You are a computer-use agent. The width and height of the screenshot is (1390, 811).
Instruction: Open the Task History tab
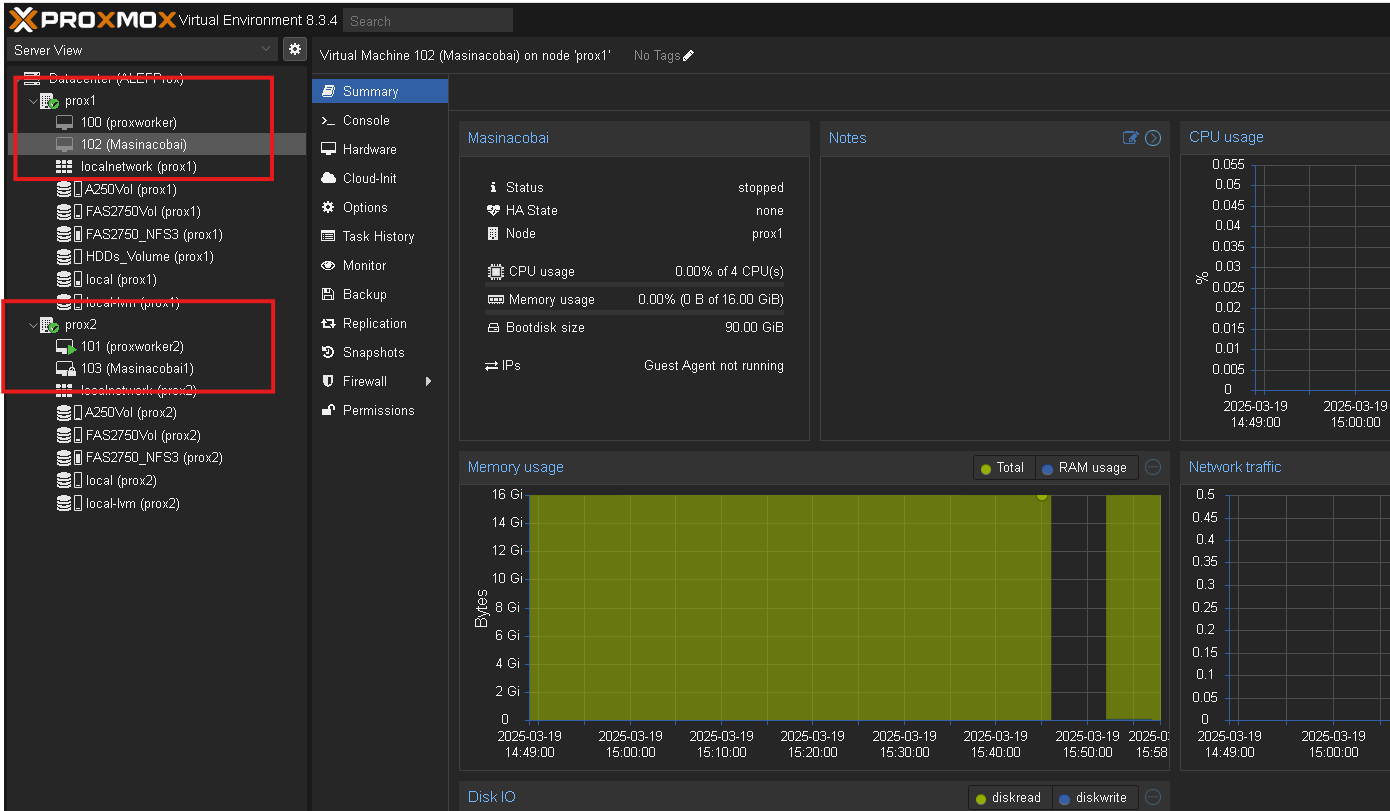(380, 236)
